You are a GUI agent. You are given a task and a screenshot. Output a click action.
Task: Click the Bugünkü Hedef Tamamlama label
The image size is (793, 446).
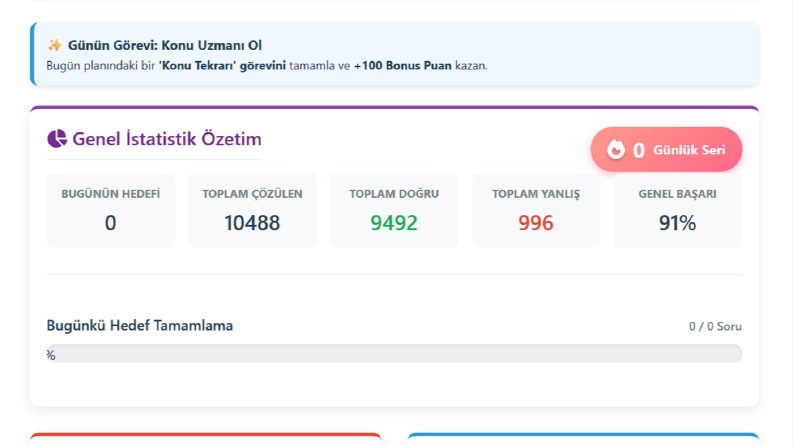(x=140, y=326)
